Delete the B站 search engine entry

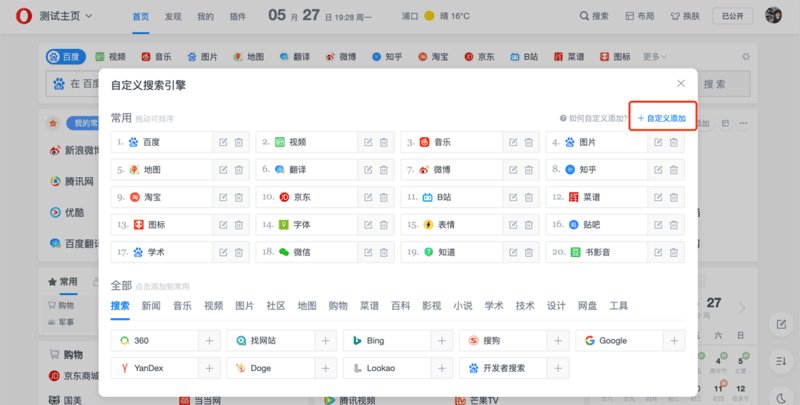click(529, 197)
